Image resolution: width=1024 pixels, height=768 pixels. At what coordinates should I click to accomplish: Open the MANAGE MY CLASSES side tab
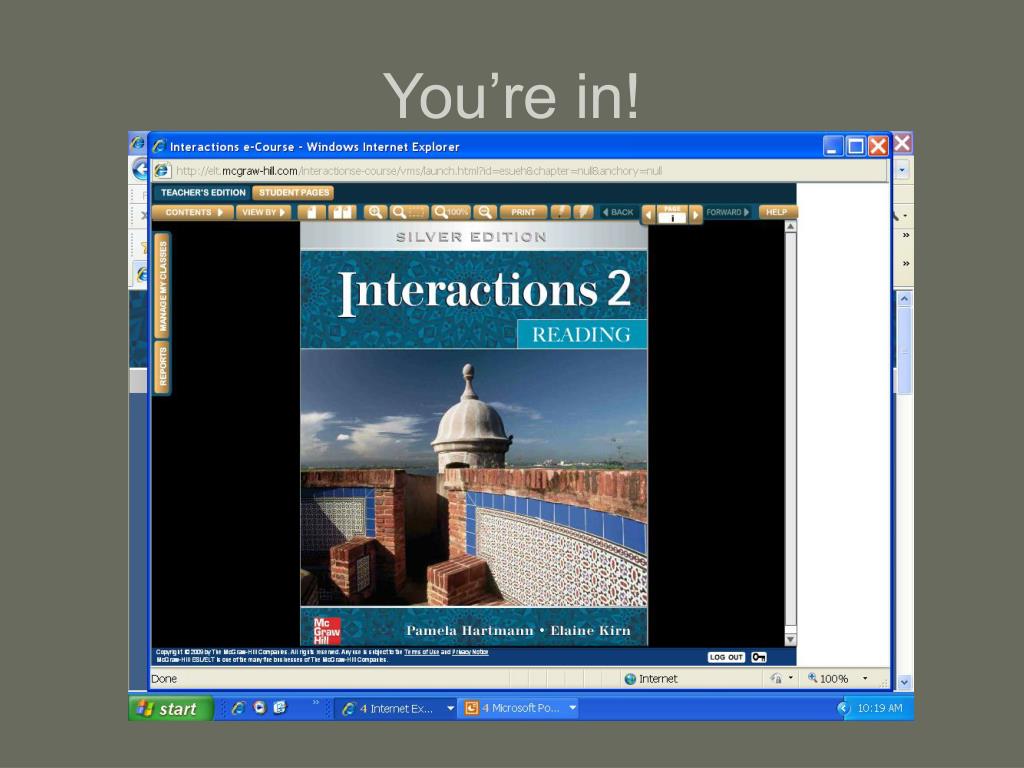tap(163, 286)
